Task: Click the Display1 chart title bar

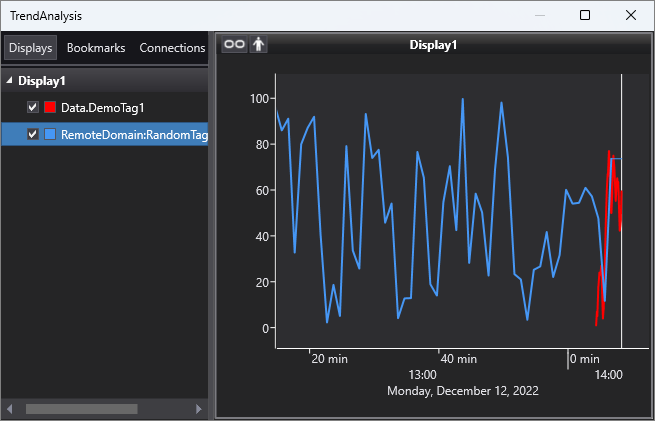Action: click(x=433, y=45)
